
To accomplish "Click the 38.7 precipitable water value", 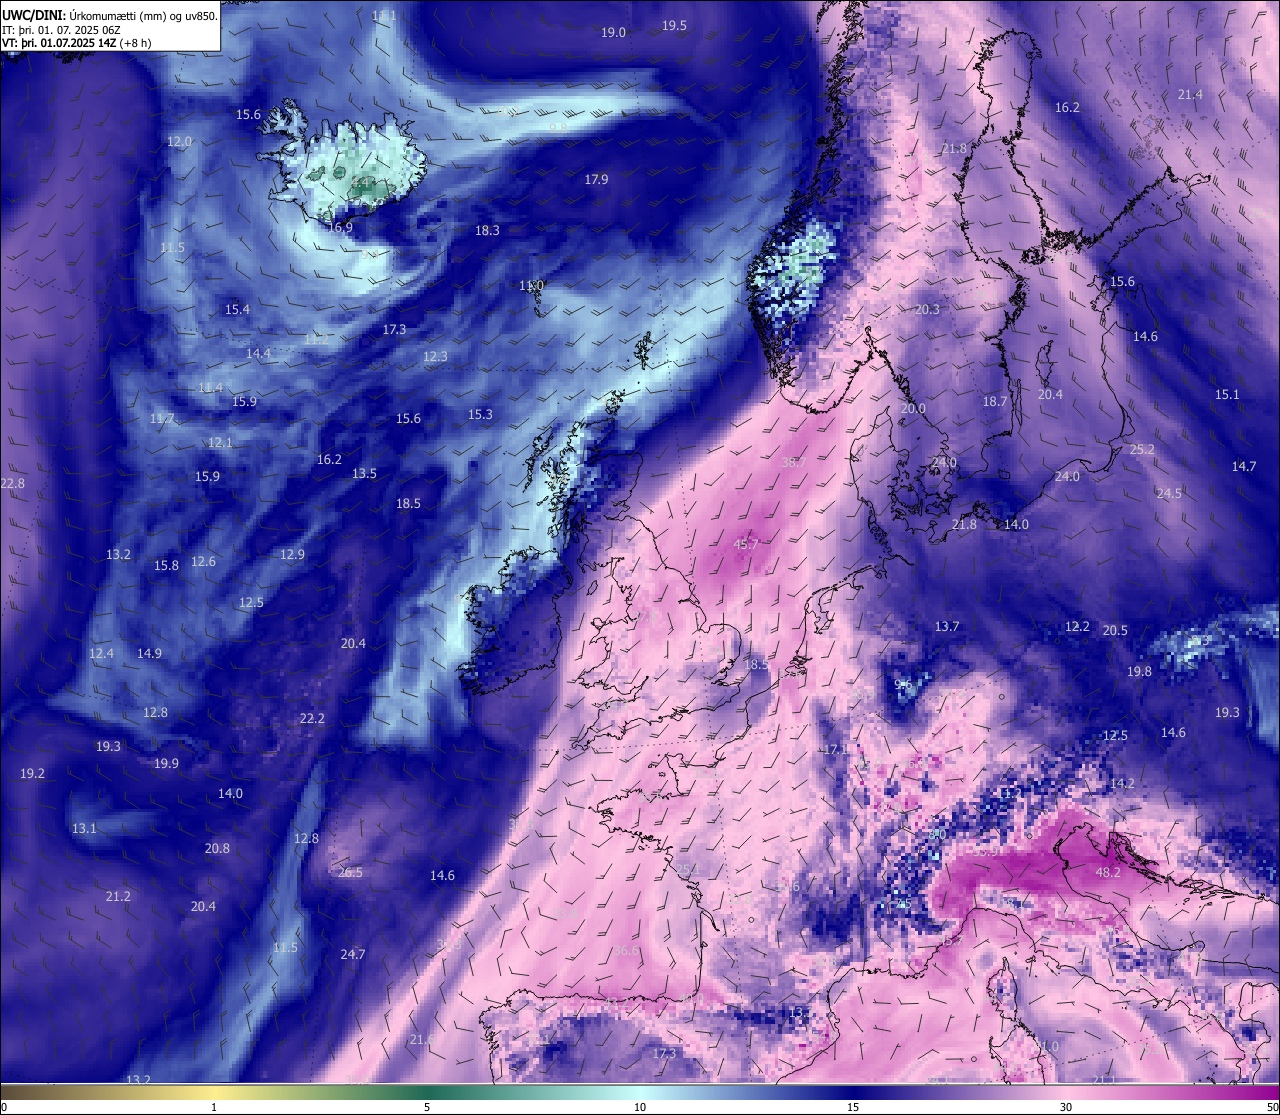I will [x=793, y=462].
